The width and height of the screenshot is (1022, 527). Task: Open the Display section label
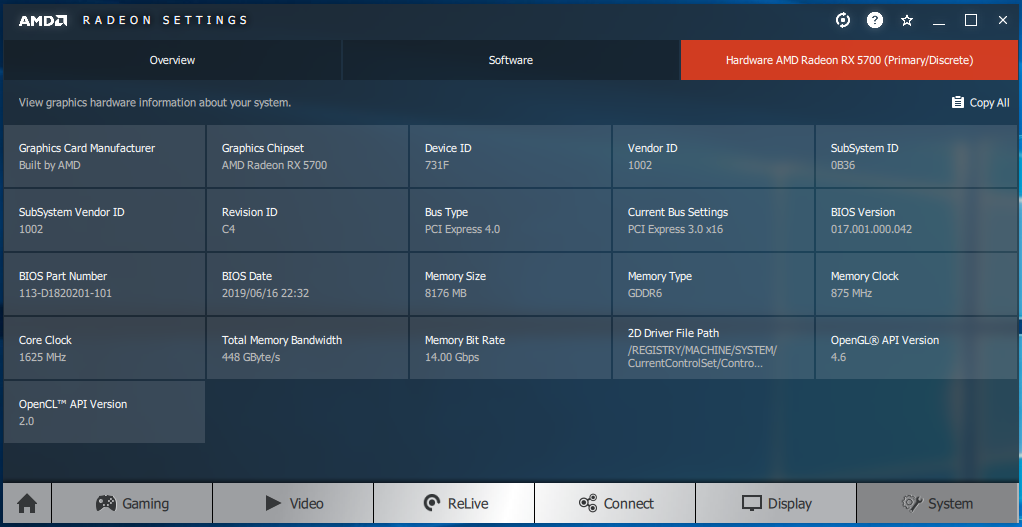789,504
